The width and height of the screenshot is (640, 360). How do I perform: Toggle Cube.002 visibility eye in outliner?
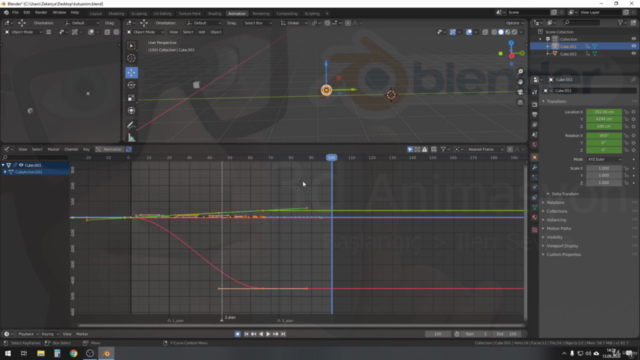pos(633,54)
